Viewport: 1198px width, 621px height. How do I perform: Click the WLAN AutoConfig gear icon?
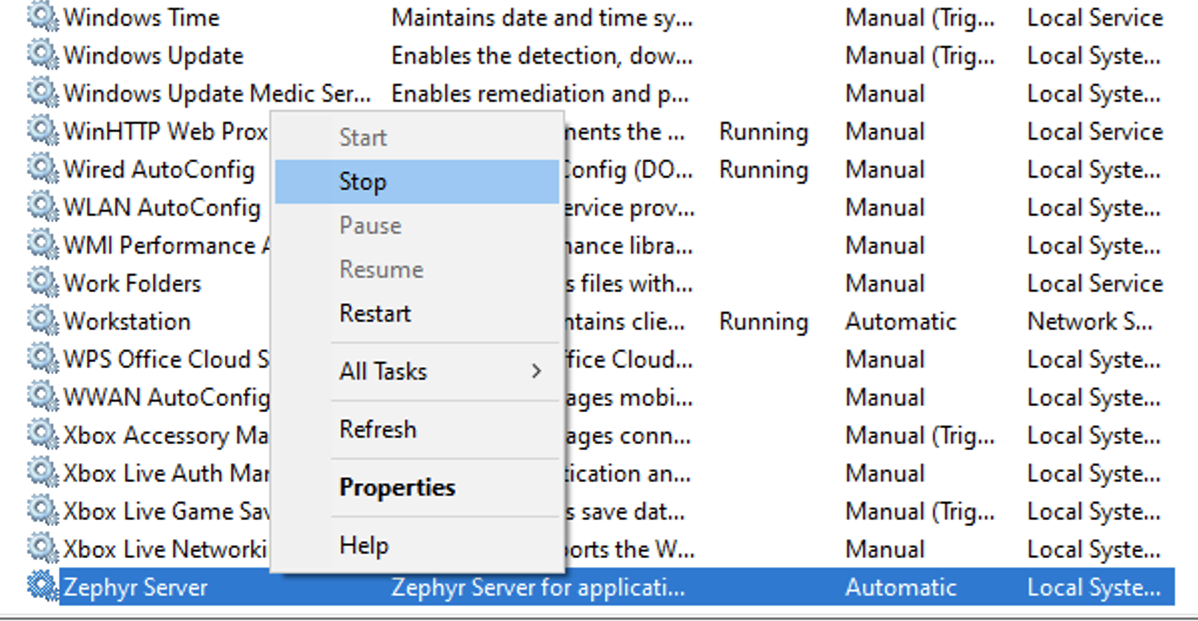coord(41,207)
